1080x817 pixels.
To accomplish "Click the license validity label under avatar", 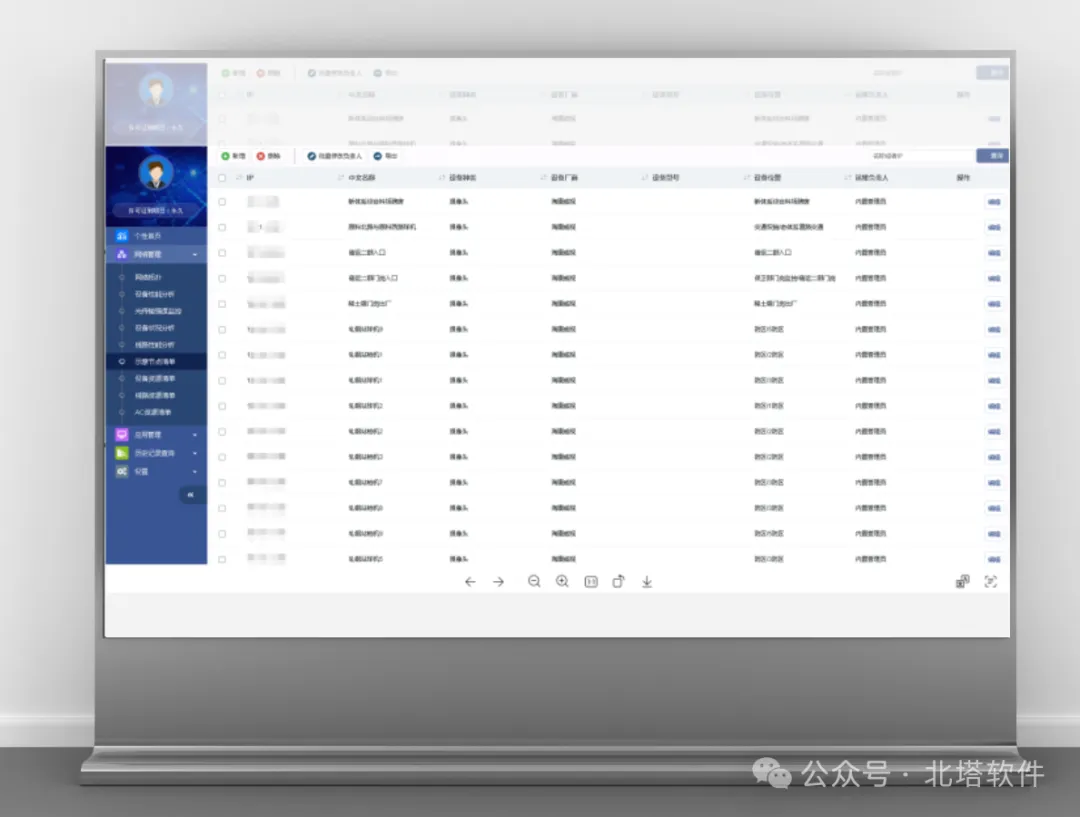I will [156, 211].
